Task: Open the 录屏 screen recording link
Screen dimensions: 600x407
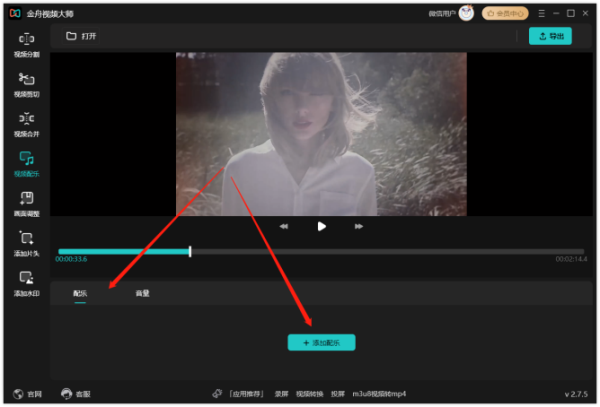Action: point(281,394)
